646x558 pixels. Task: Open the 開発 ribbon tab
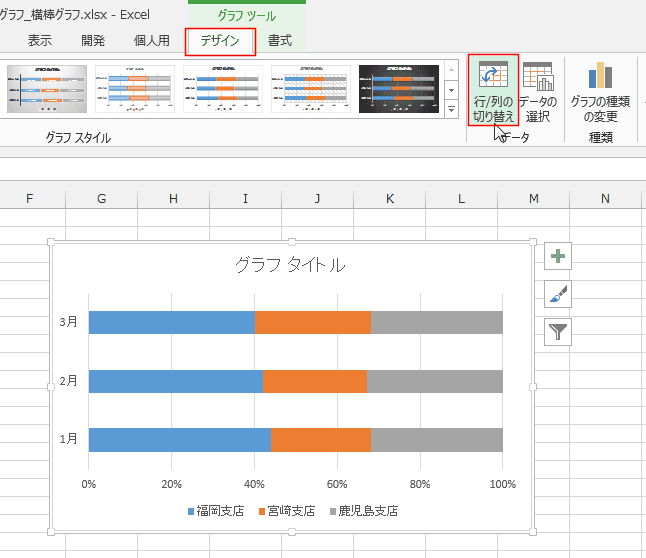pos(93,41)
